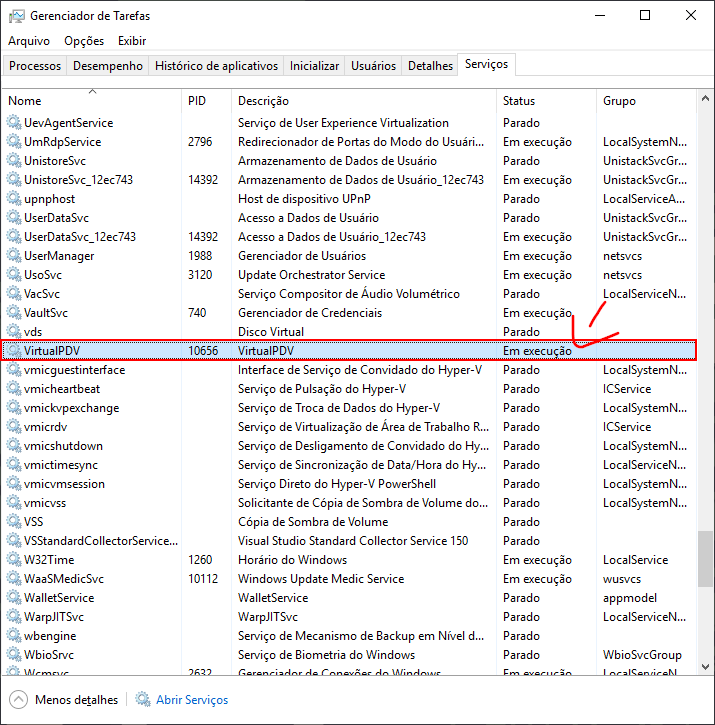
Task: Click the gear icon beside vmictimesync
Action: [x=14, y=465]
